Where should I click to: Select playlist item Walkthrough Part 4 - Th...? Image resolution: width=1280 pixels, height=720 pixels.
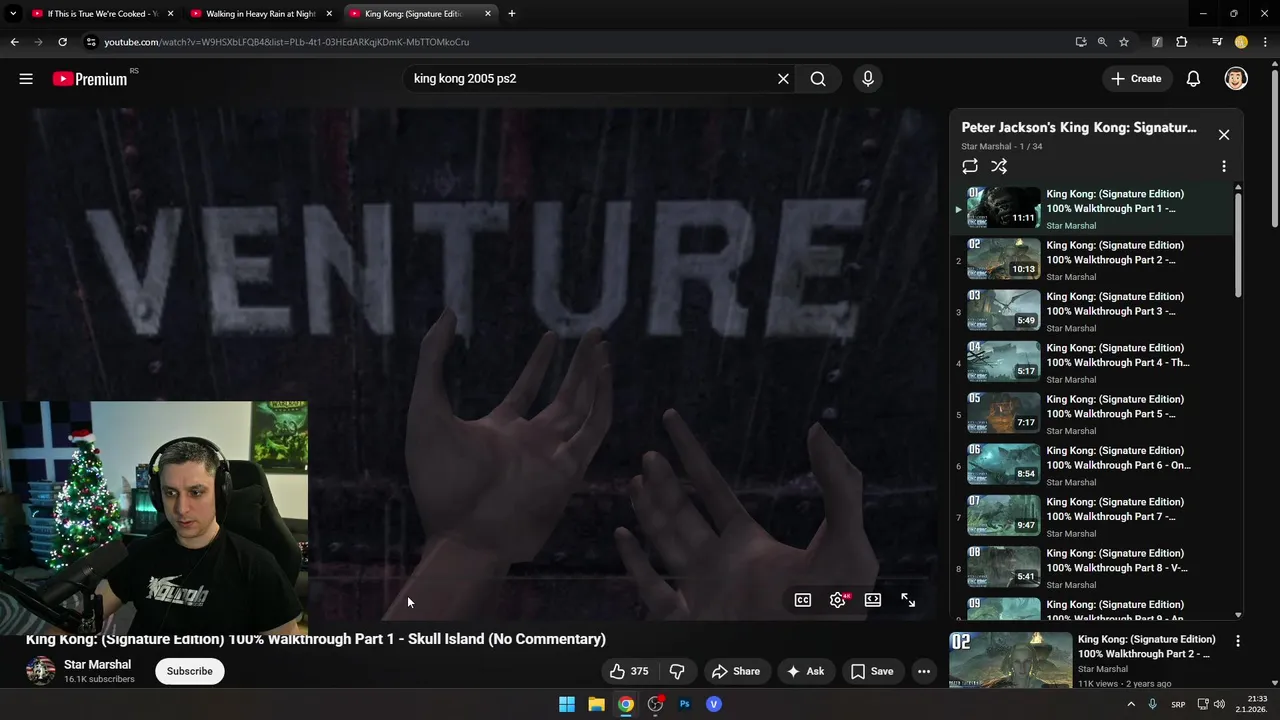[1094, 363]
